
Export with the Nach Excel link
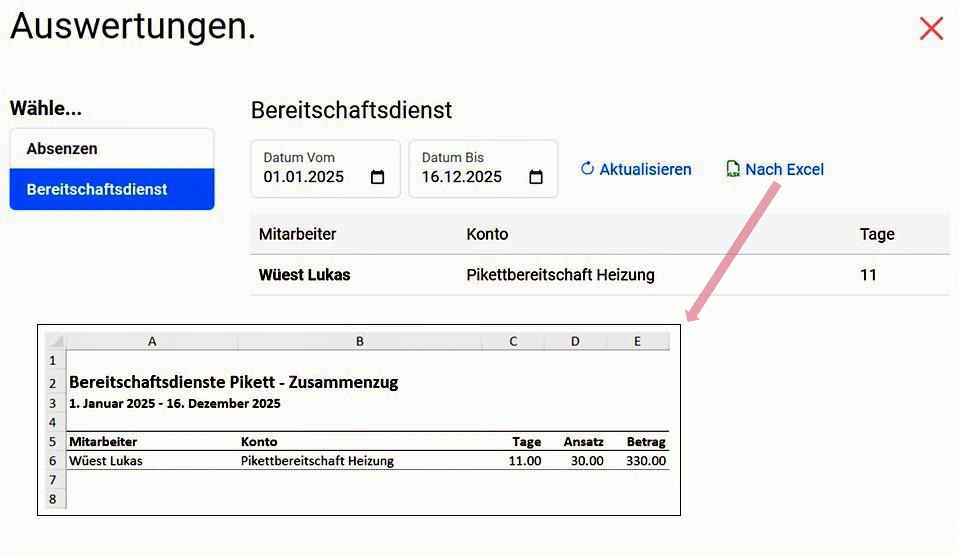click(784, 170)
